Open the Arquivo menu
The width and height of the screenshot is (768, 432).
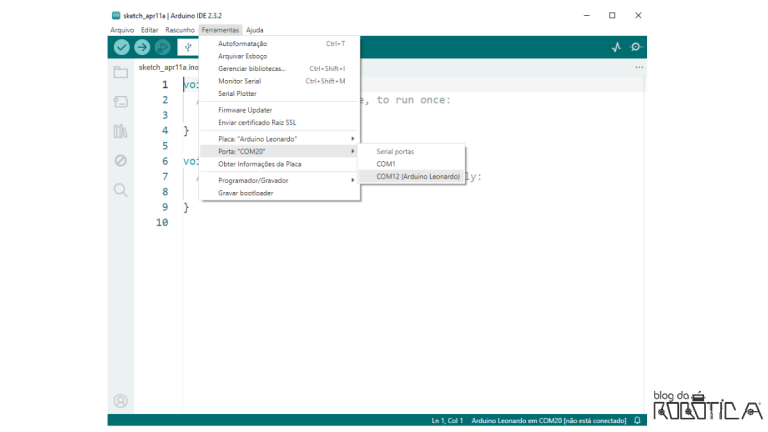coord(122,30)
